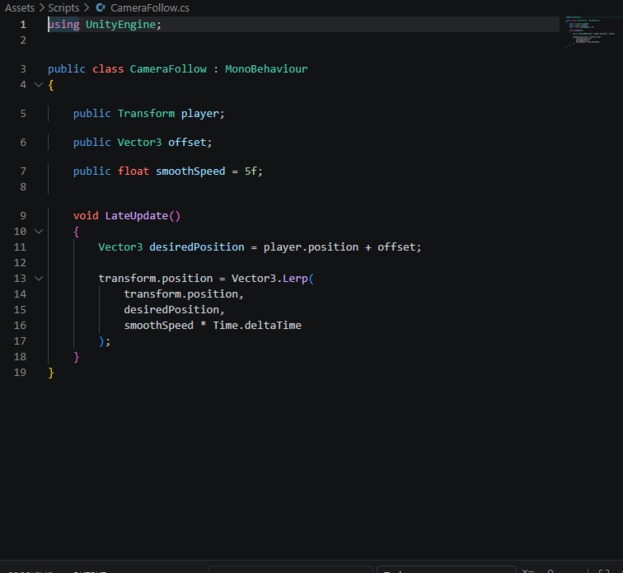Click 'smoothSpeed' declaration on line 7

pos(190,171)
